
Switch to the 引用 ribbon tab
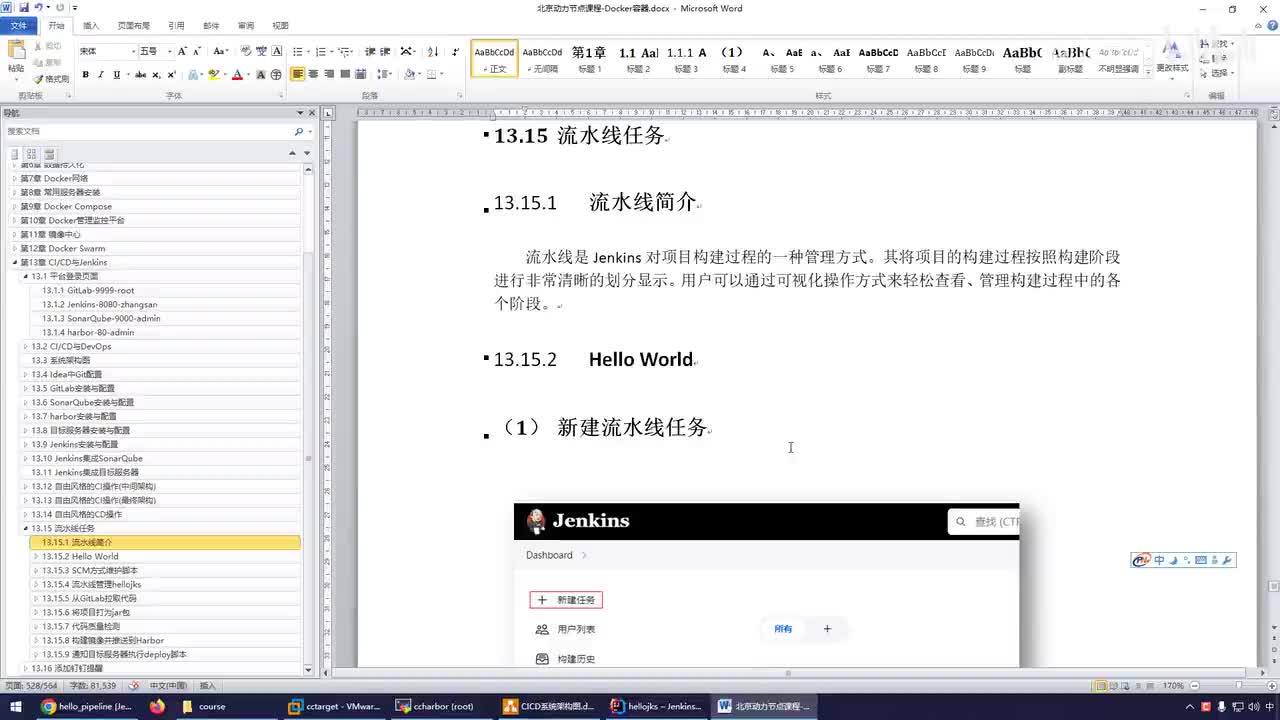[x=176, y=25]
